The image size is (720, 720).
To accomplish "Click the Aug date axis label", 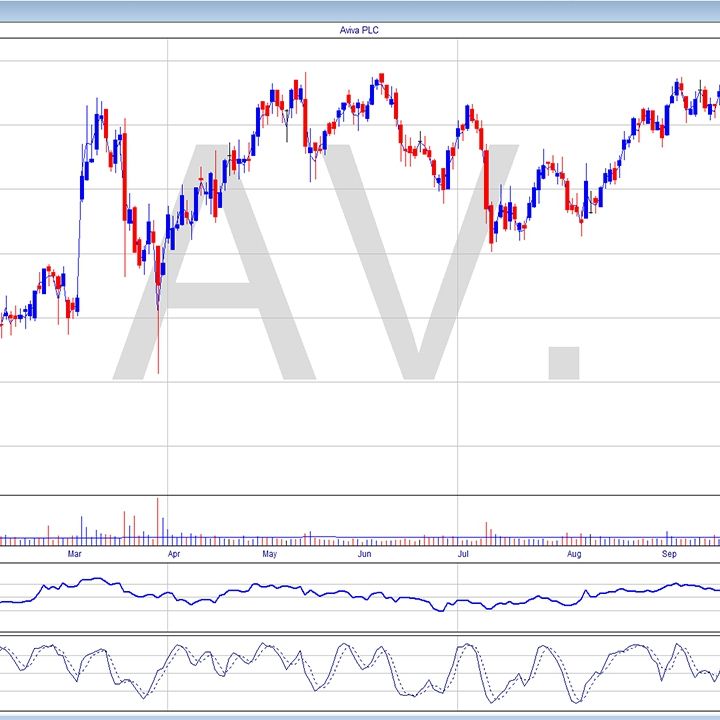I will (573, 552).
